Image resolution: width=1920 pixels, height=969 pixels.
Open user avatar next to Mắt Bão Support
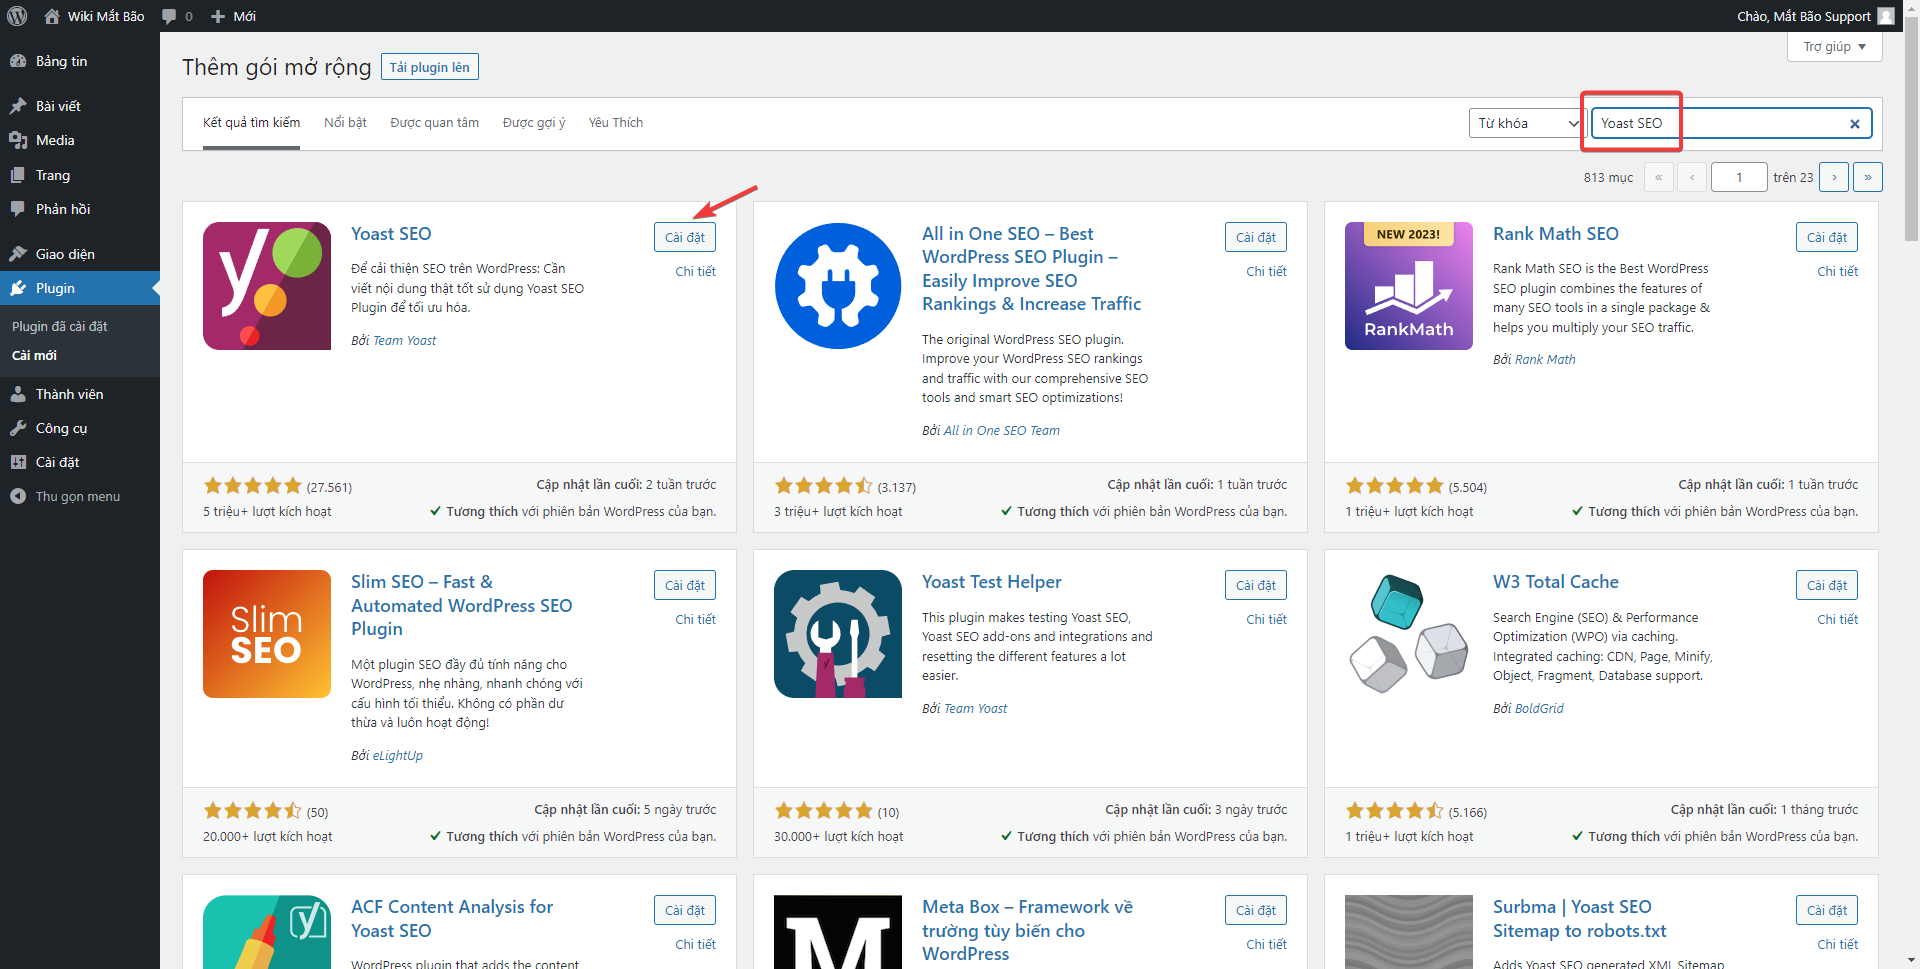(x=1886, y=16)
